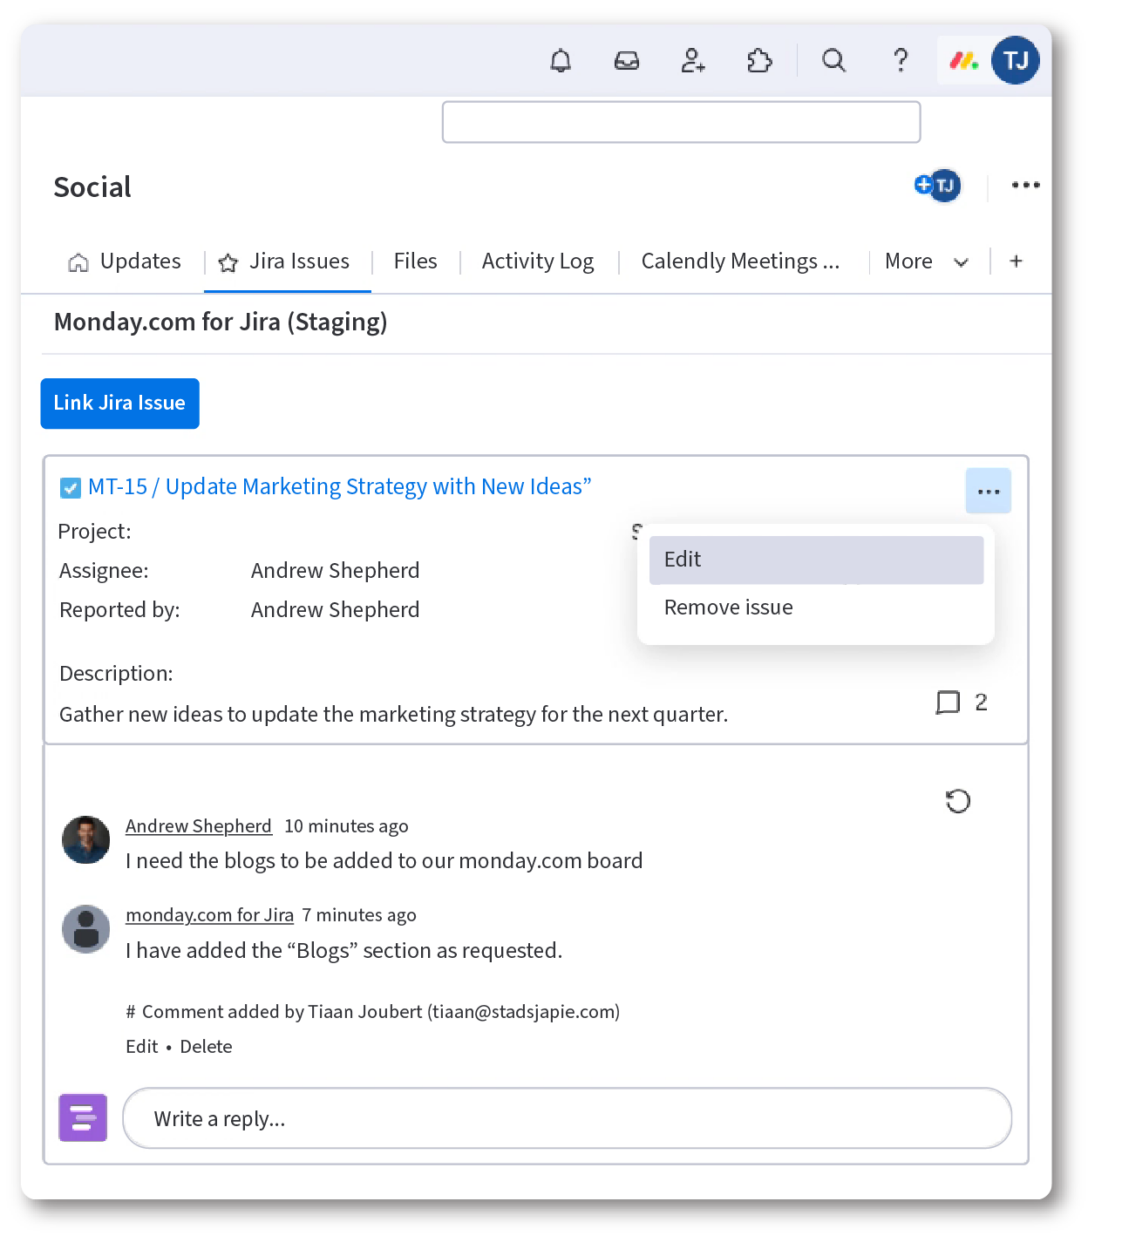Select Edit from the issue menu
The image size is (1122, 1256).
816,560
